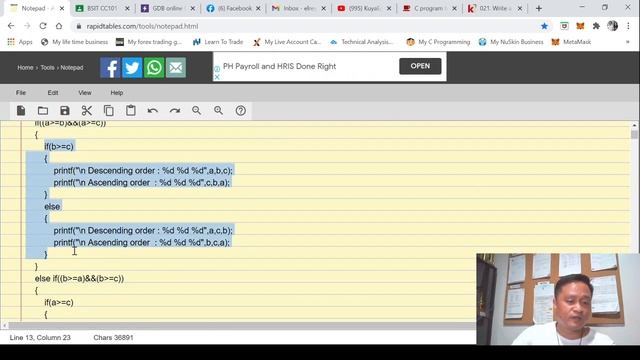
Task: Open the My Live Account bookmark
Action: (x=287, y=42)
